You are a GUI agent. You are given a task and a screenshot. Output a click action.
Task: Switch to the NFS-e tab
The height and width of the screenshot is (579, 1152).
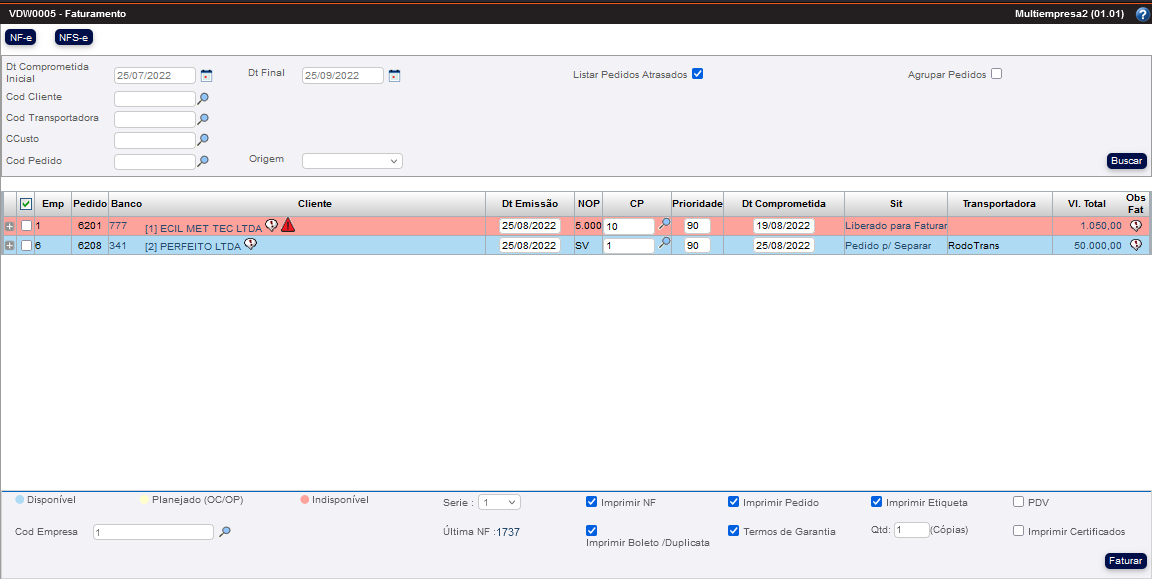pyautogui.click(x=73, y=37)
